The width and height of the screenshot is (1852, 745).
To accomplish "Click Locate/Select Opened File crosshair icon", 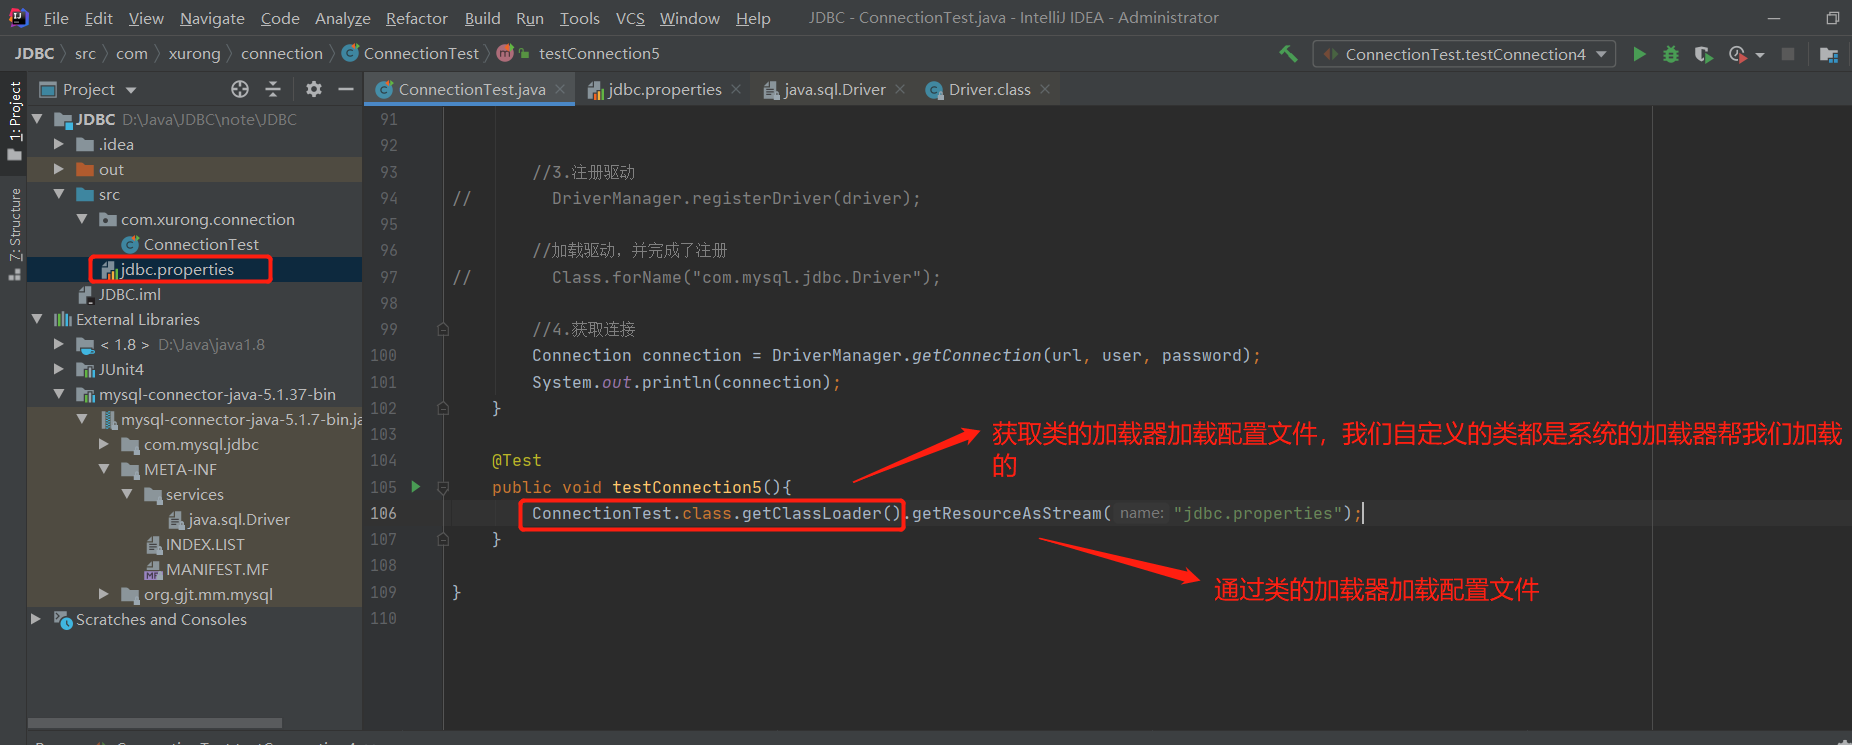I will point(240,89).
